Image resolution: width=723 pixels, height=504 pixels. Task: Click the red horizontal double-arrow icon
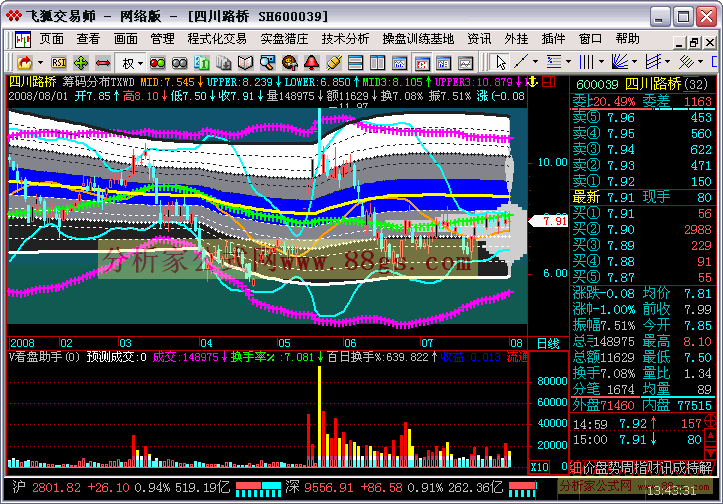click(x=103, y=62)
